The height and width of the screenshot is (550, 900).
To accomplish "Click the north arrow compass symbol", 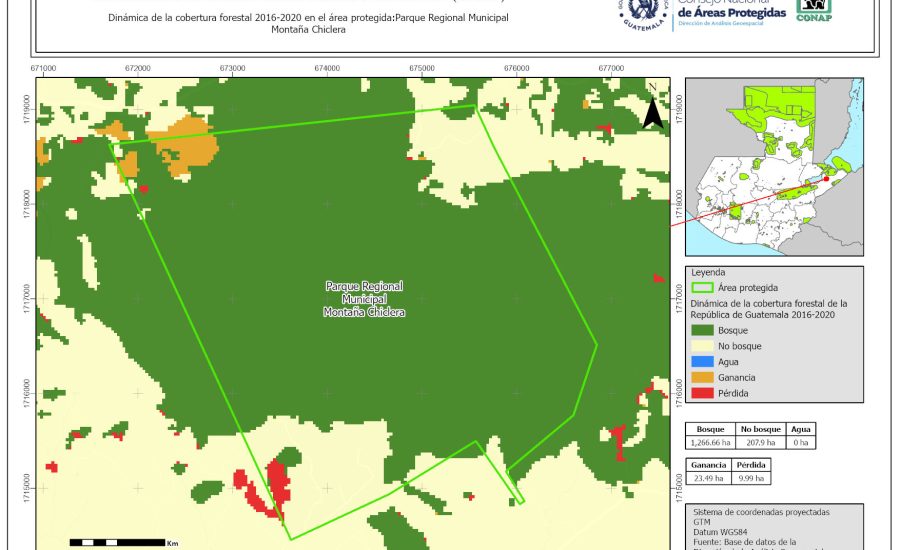I will pyautogui.click(x=652, y=107).
